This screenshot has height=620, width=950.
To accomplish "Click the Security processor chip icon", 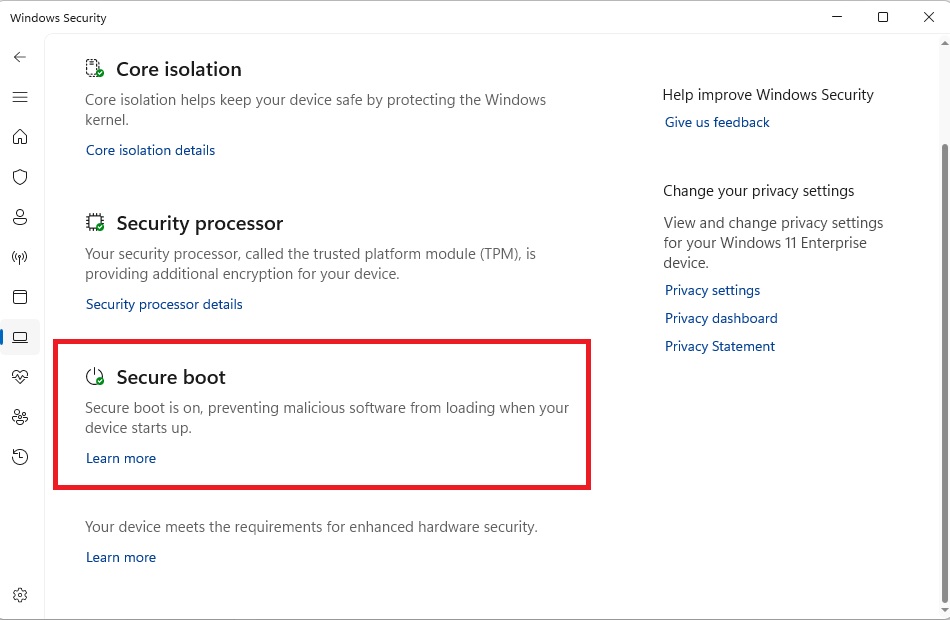I will 95,222.
